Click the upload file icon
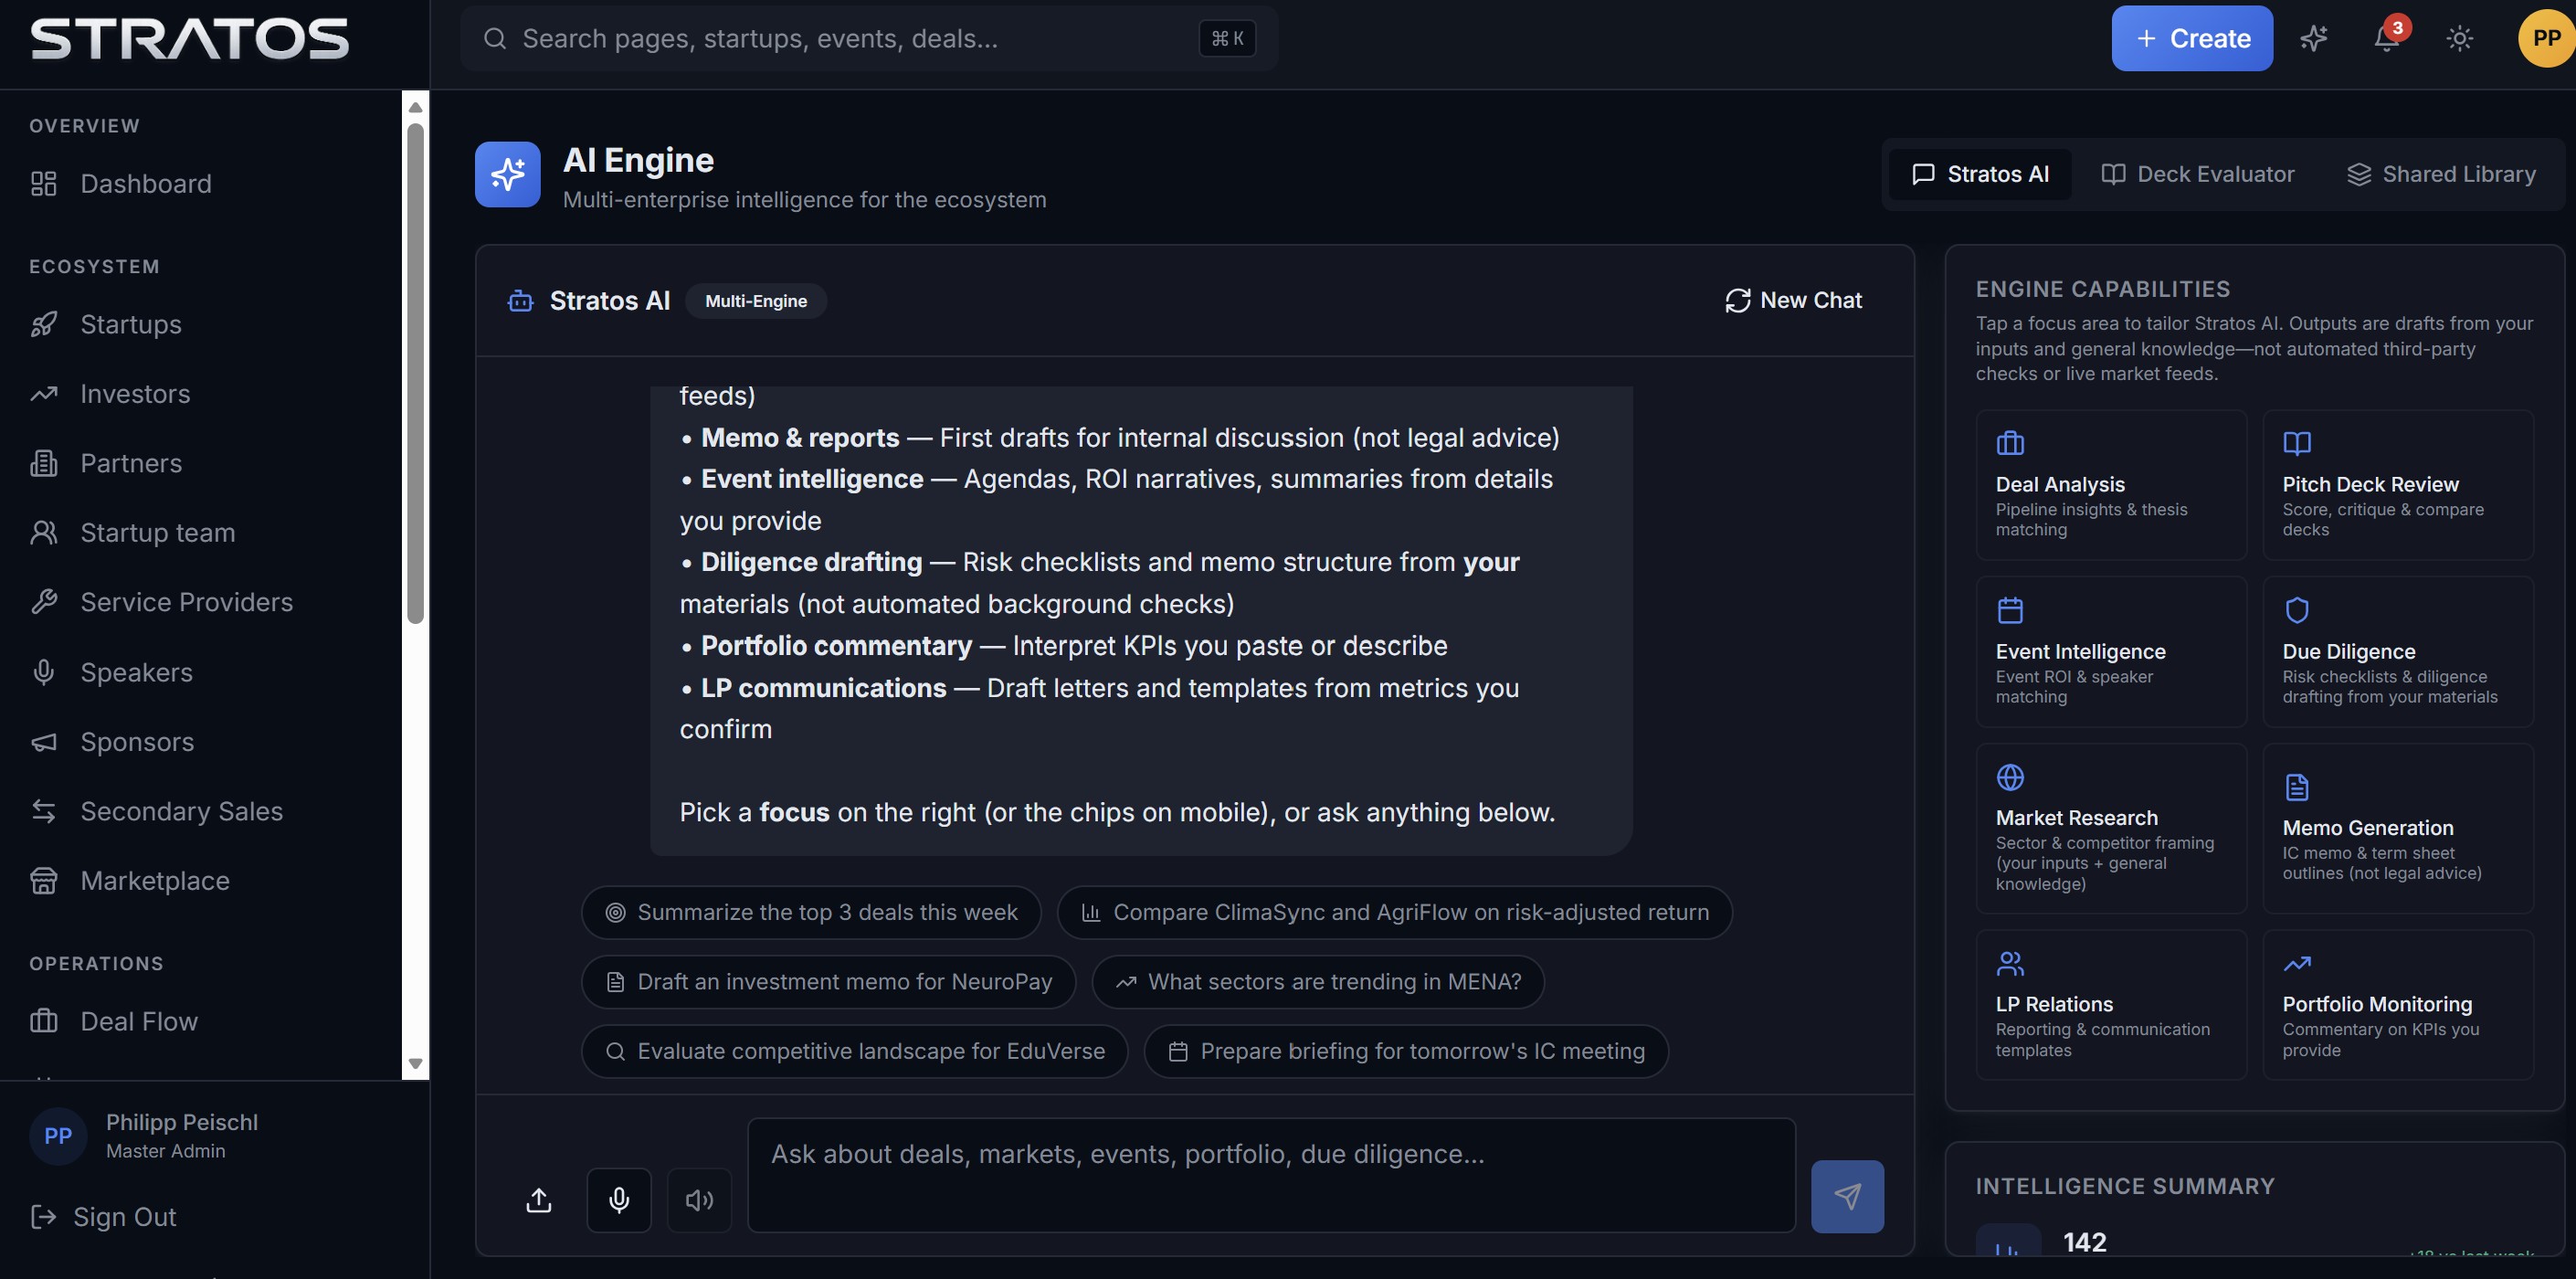 539,1200
